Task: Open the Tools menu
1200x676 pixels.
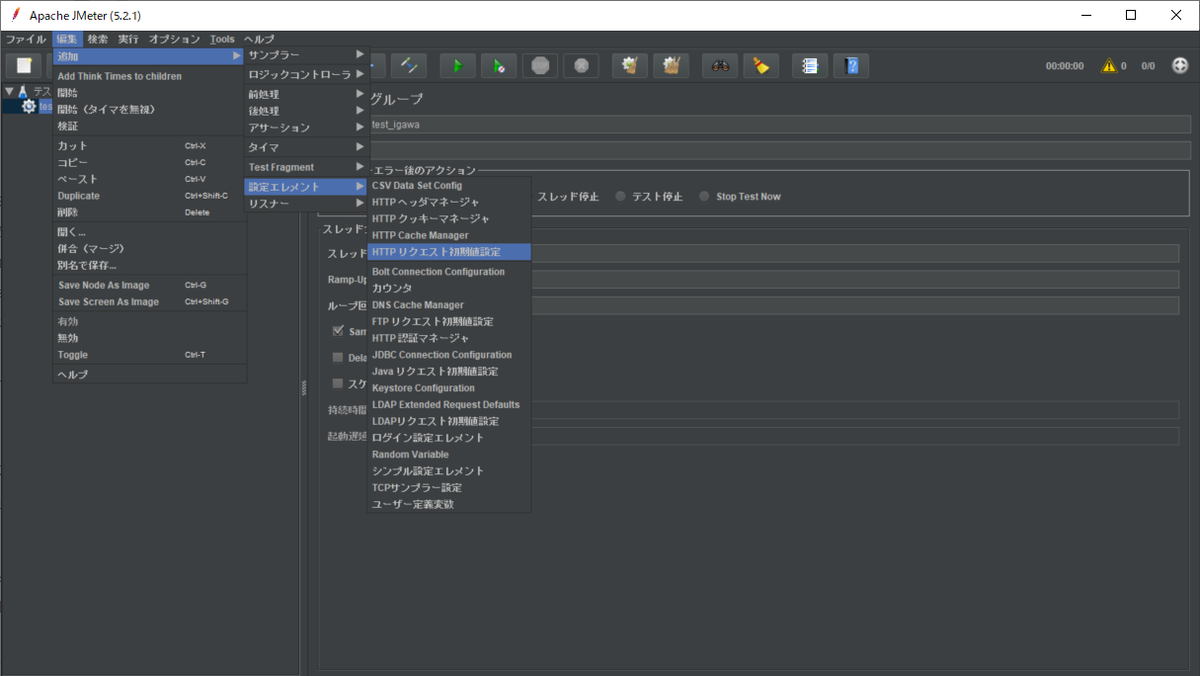Action: click(223, 39)
